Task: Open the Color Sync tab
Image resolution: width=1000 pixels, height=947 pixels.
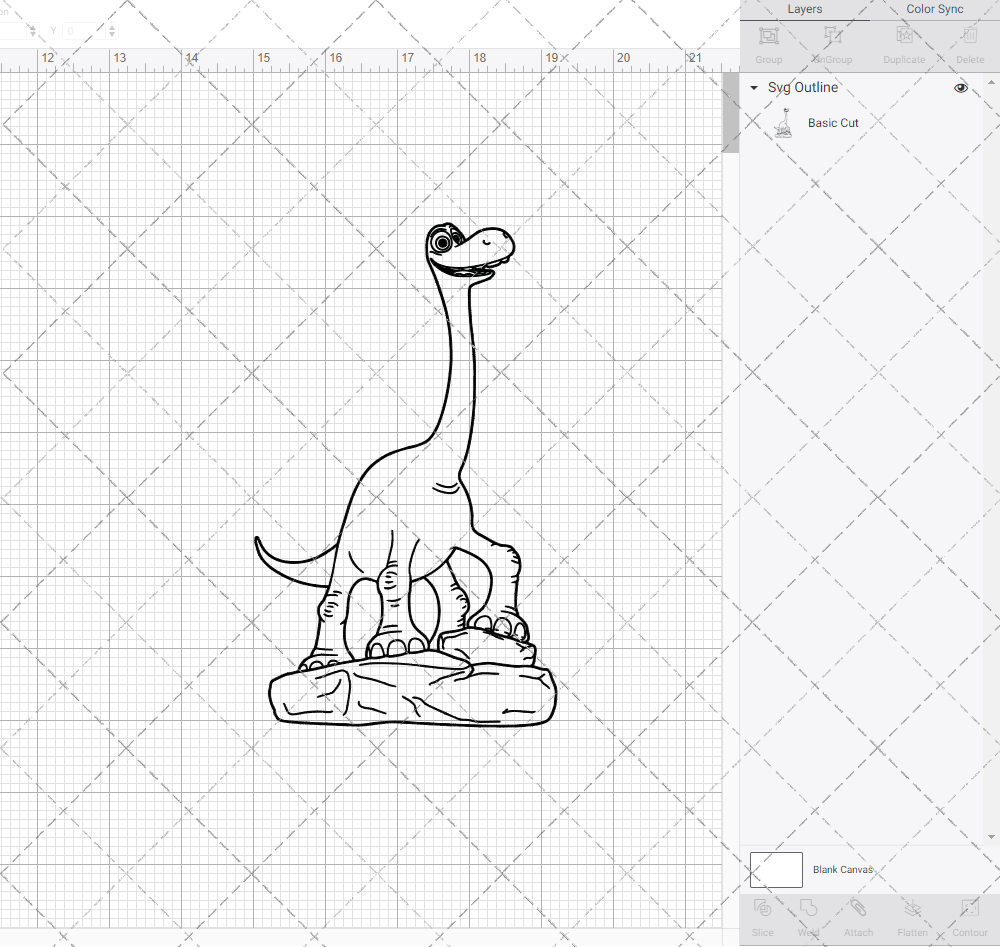Action: 934,10
